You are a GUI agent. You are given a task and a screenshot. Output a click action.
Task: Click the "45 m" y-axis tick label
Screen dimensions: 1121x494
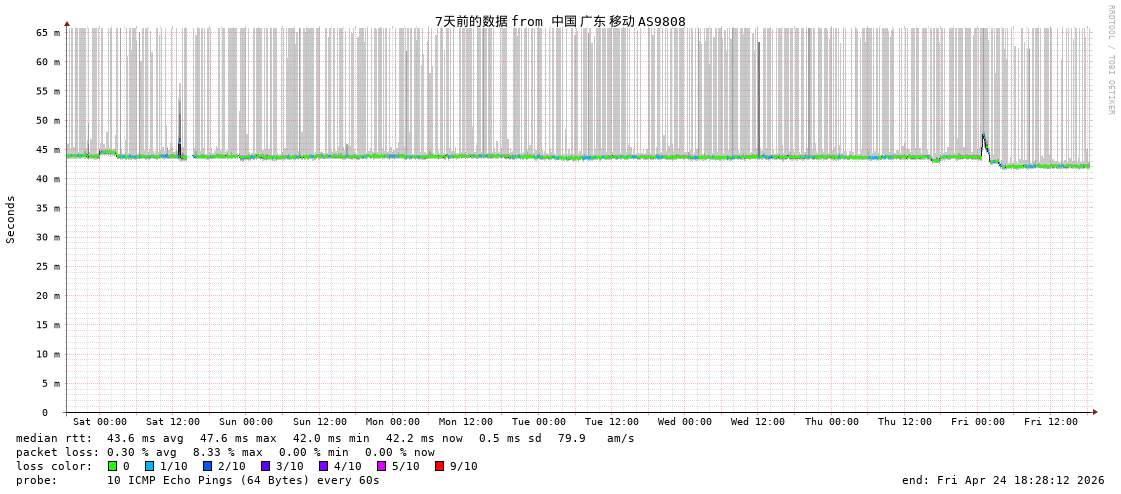[x=48, y=149]
